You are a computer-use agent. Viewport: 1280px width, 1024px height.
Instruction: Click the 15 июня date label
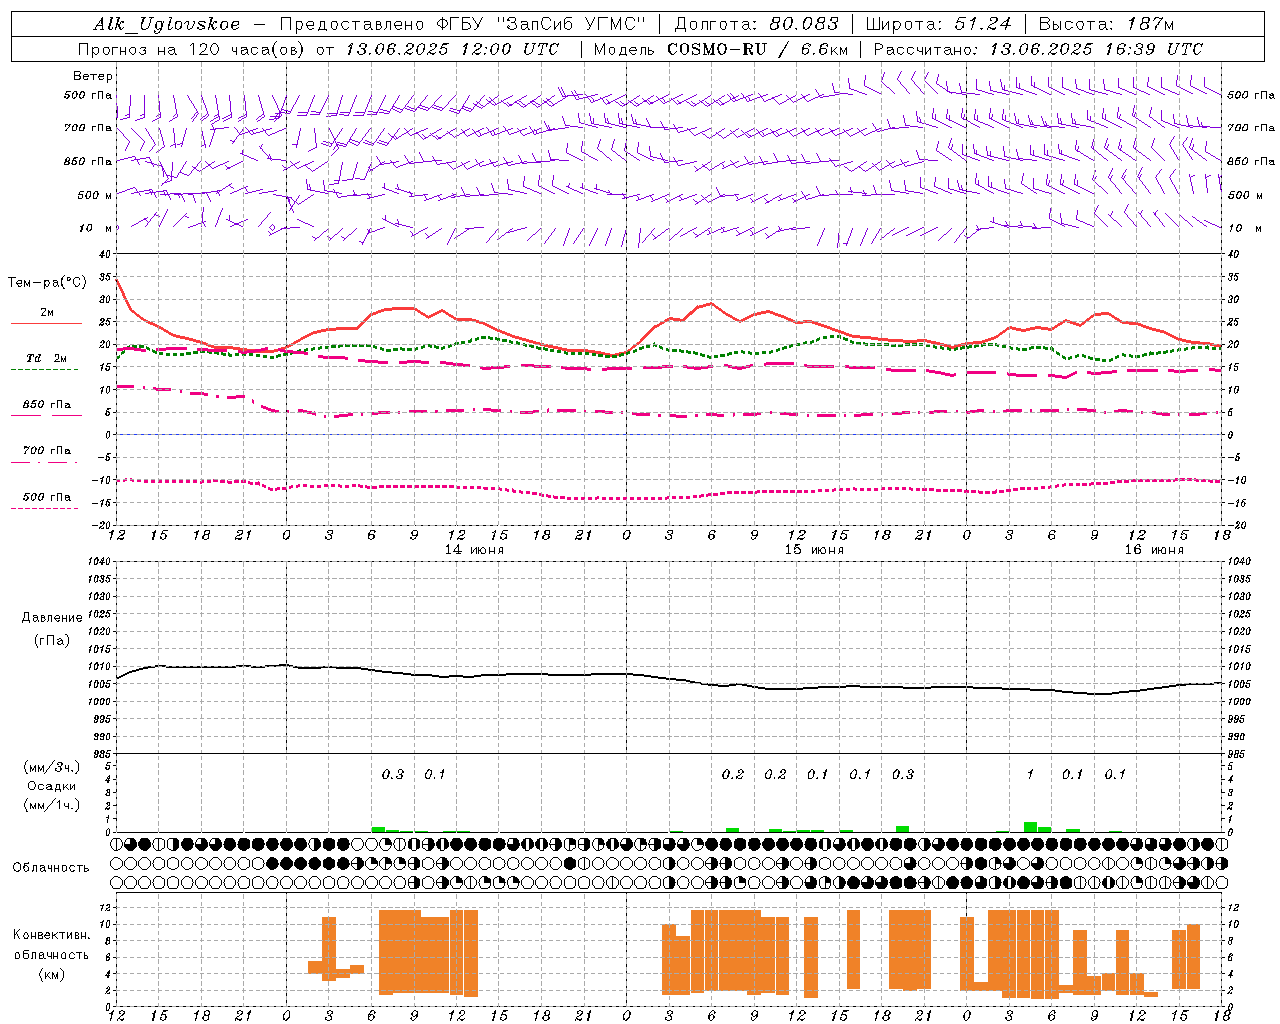(x=814, y=550)
